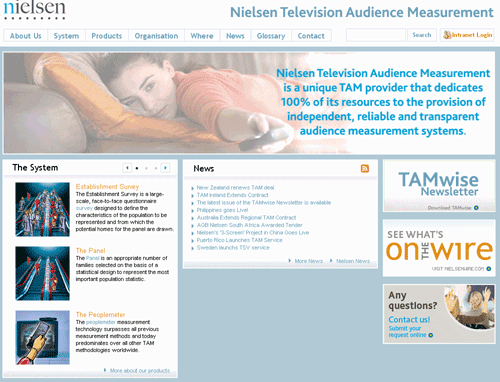The width and height of the screenshot is (500, 382).
Task: Open the Establishment Survey heading link
Action: click(x=107, y=187)
